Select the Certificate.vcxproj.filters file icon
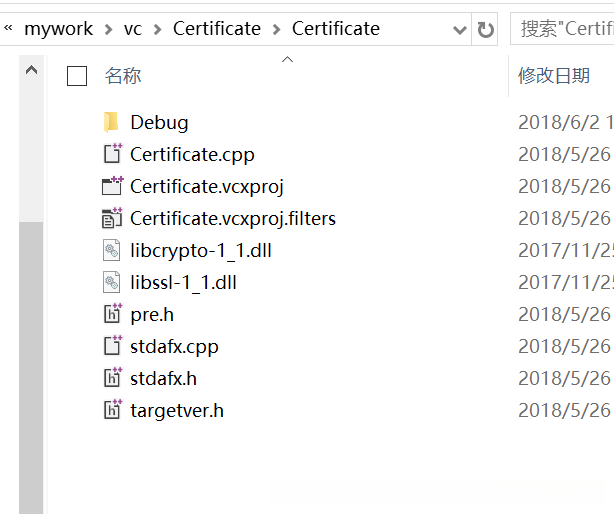This screenshot has width=614, height=514. pos(111,218)
